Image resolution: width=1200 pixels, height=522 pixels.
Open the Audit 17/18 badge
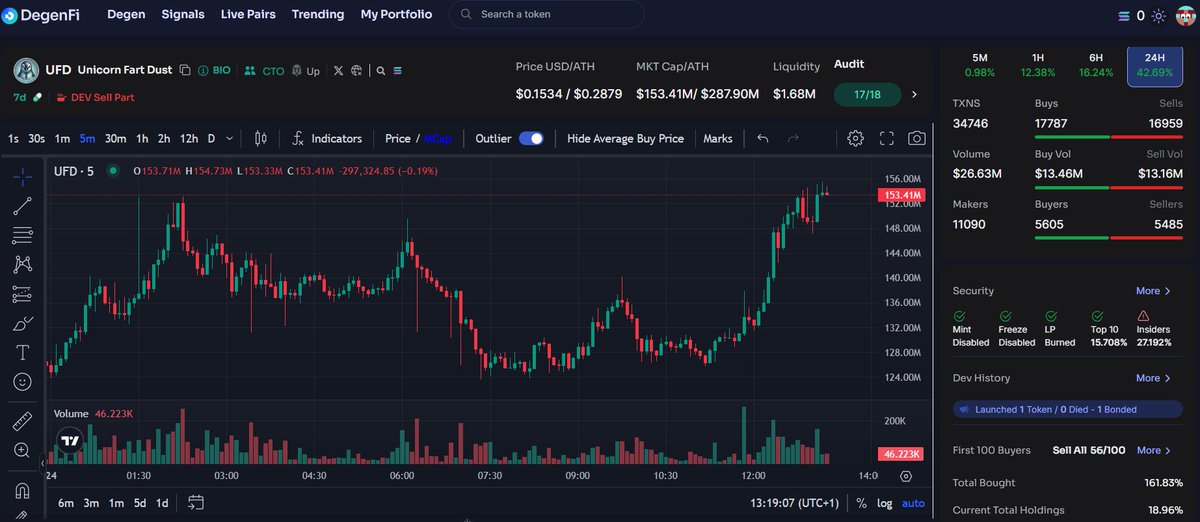[x=868, y=95]
